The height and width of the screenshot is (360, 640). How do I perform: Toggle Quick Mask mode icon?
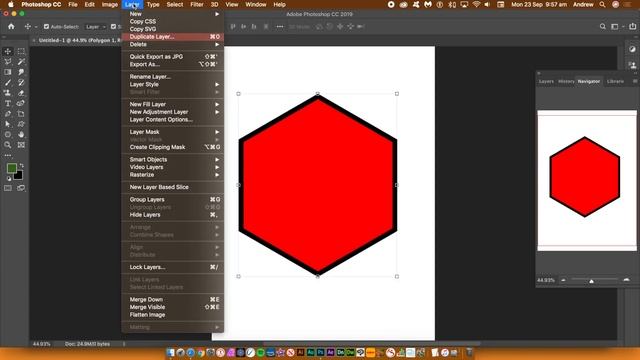(8, 188)
